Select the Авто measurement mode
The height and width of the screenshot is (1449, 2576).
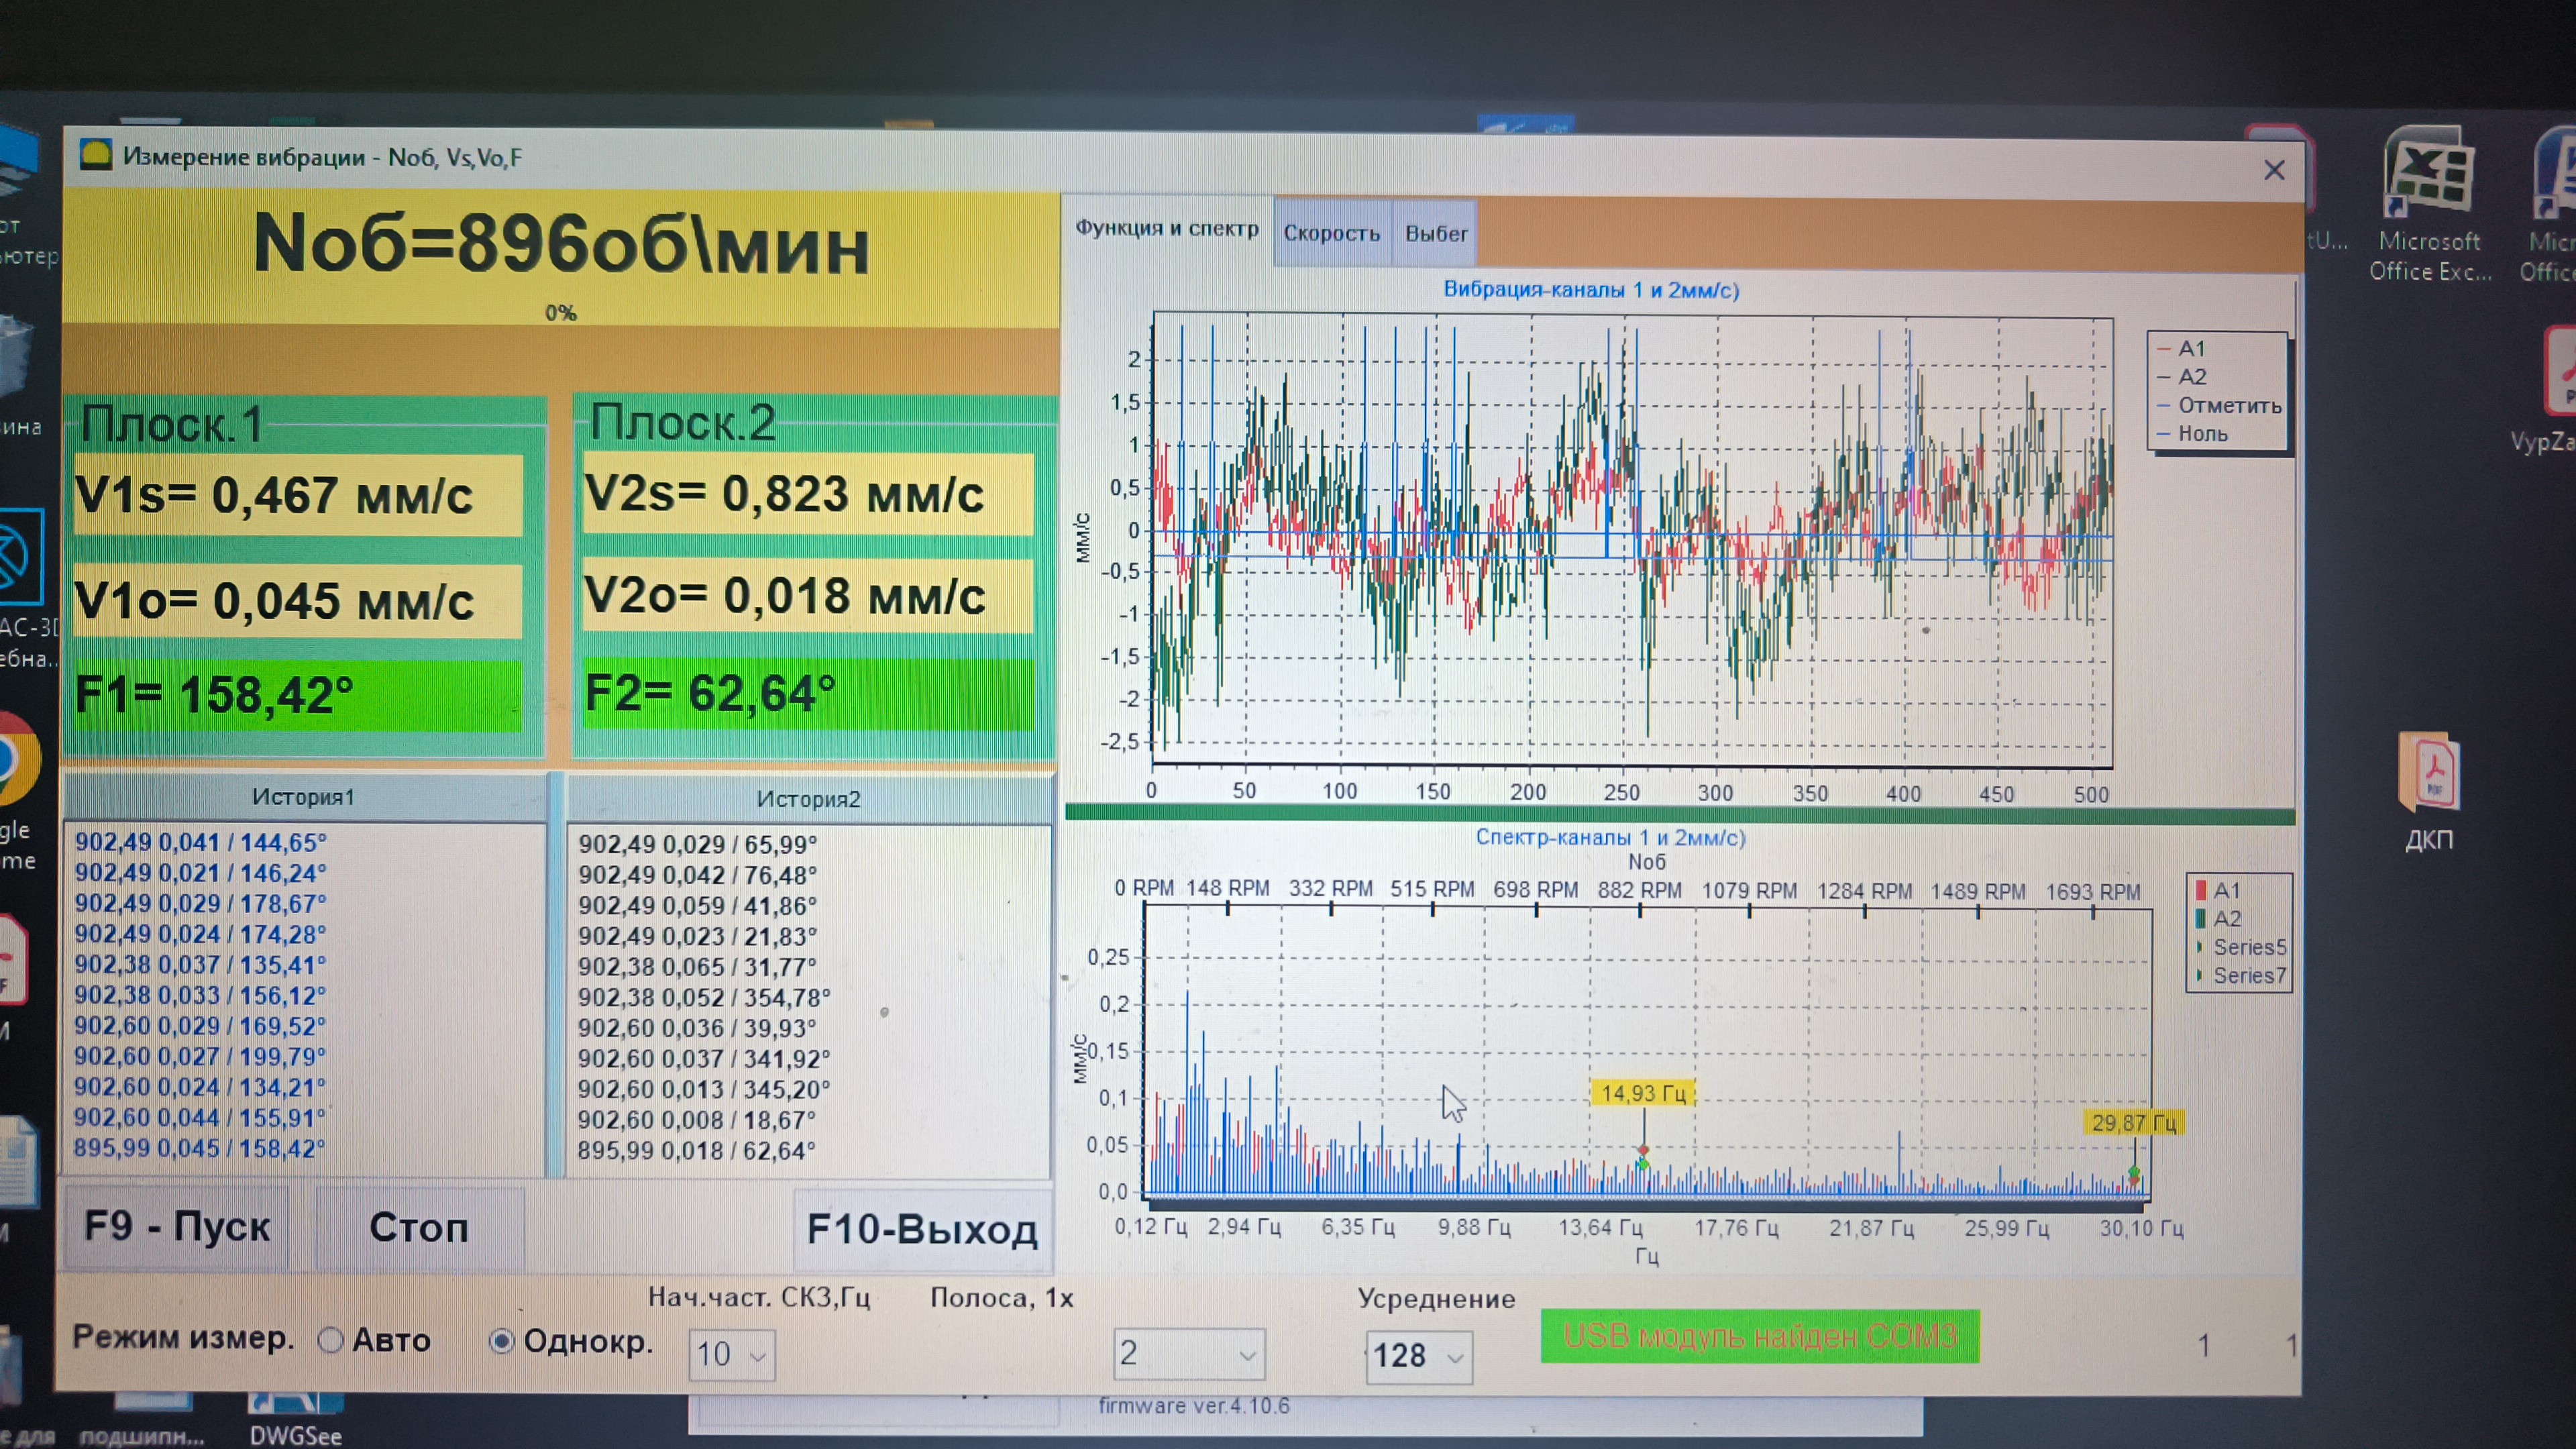pyautogui.click(x=374, y=1340)
